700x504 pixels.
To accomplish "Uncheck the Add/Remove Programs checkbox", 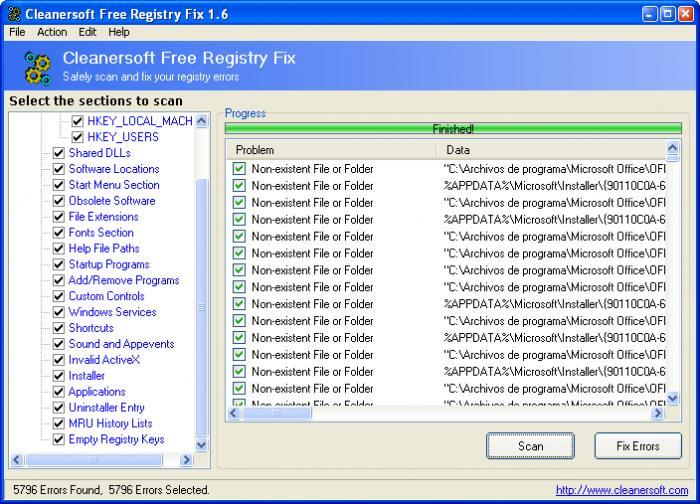I will coord(58,280).
